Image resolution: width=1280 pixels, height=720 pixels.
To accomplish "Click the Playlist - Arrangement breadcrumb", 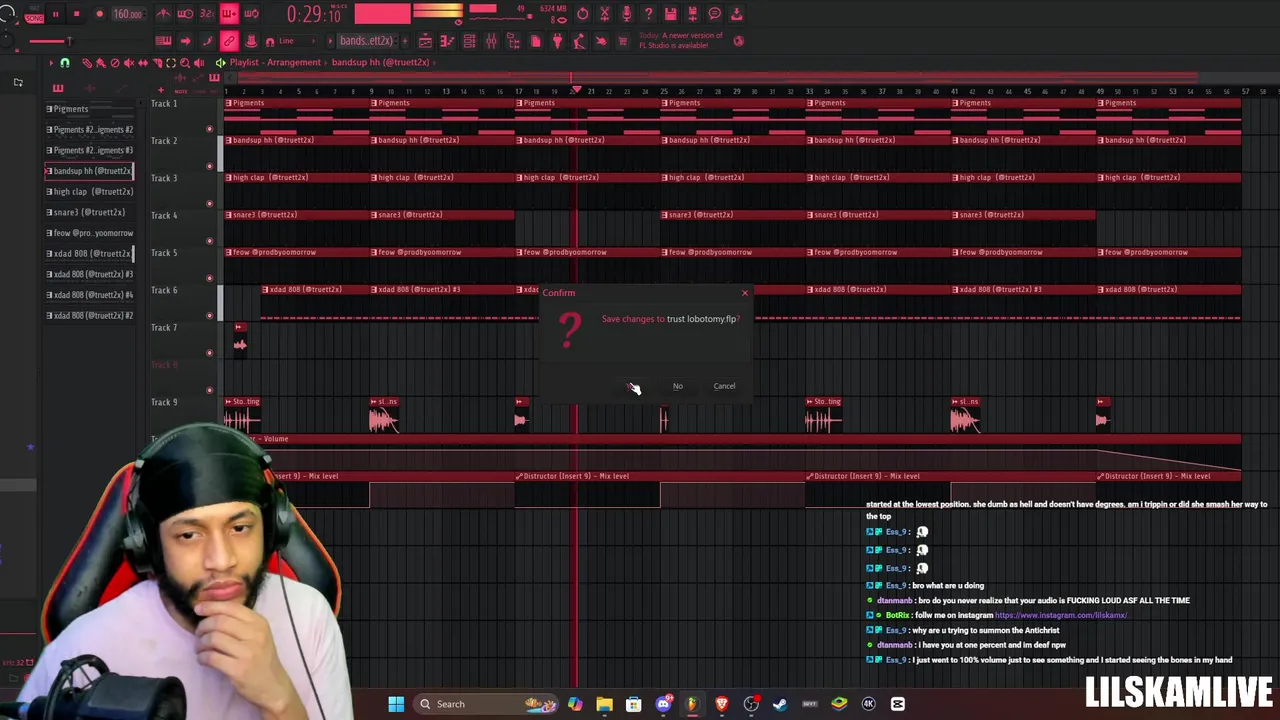I will (x=275, y=62).
